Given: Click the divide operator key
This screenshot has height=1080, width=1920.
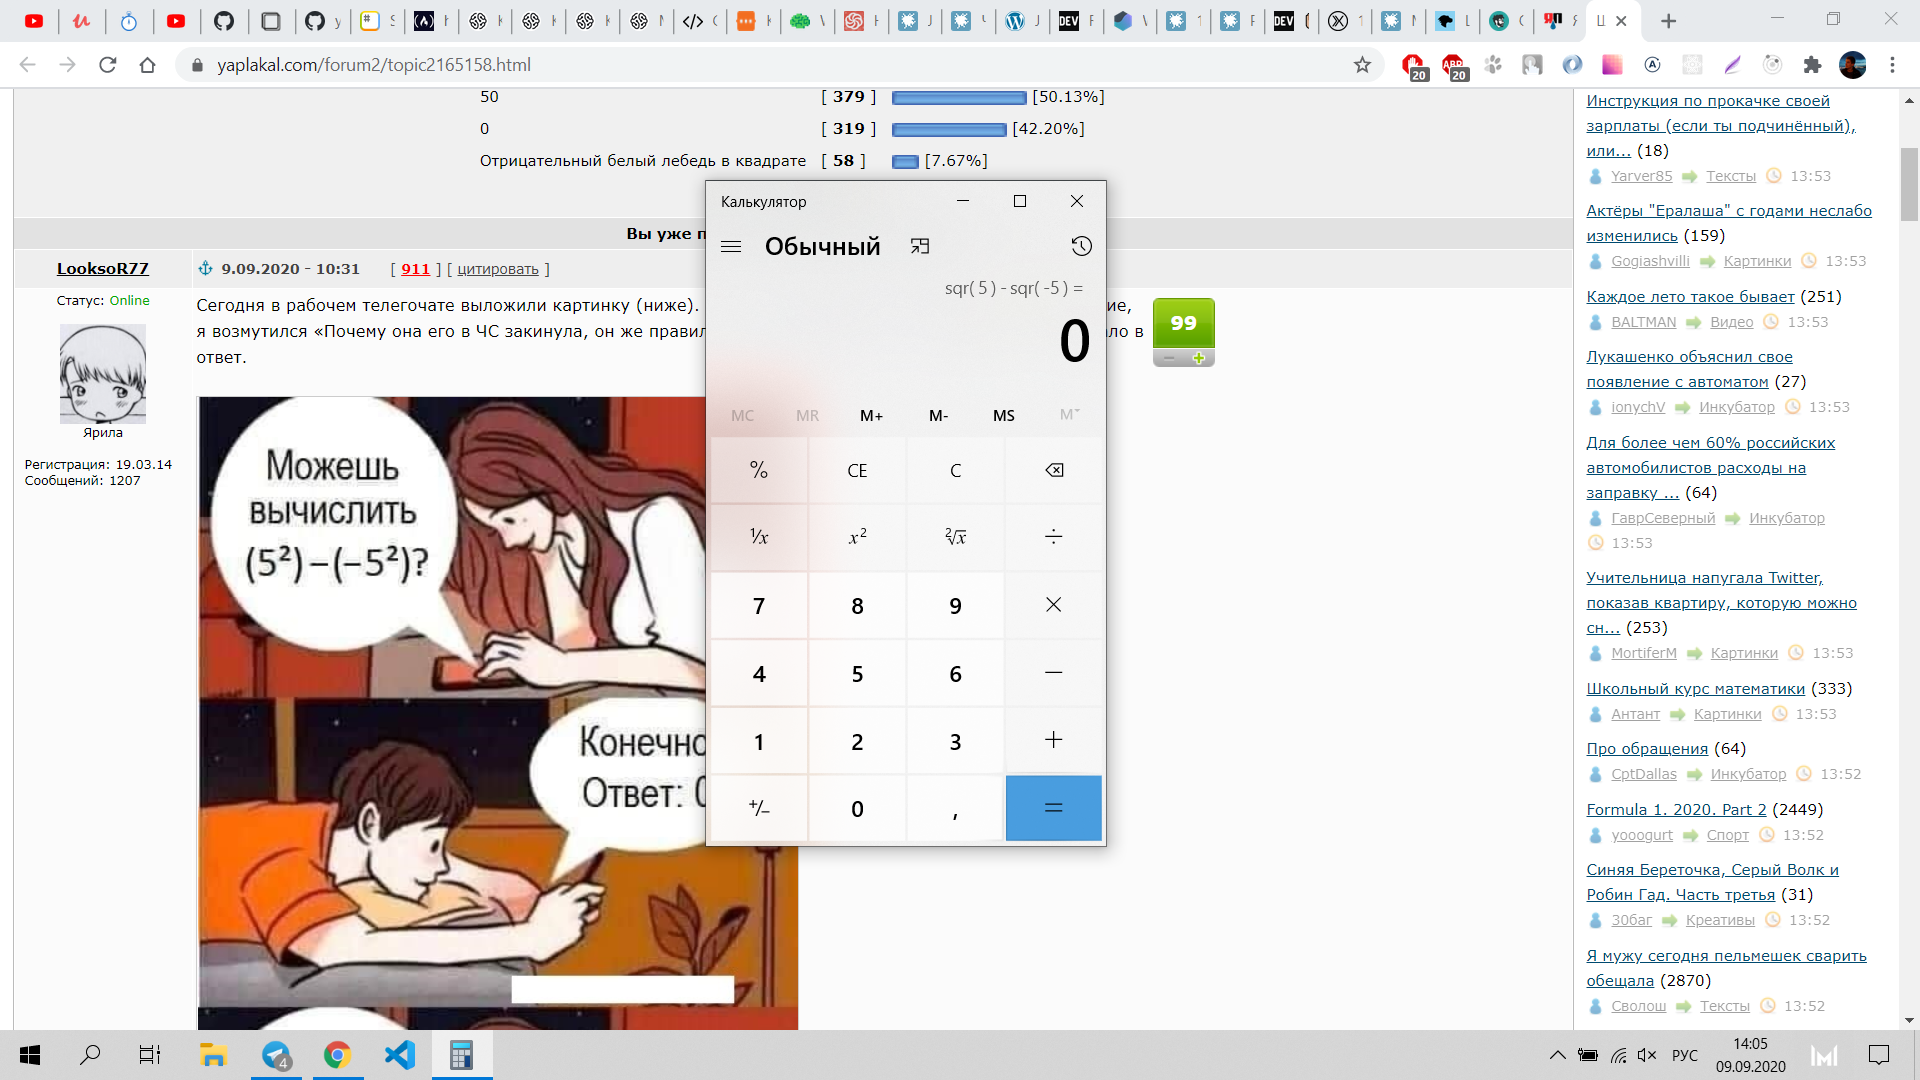Looking at the screenshot, I should 1054,537.
